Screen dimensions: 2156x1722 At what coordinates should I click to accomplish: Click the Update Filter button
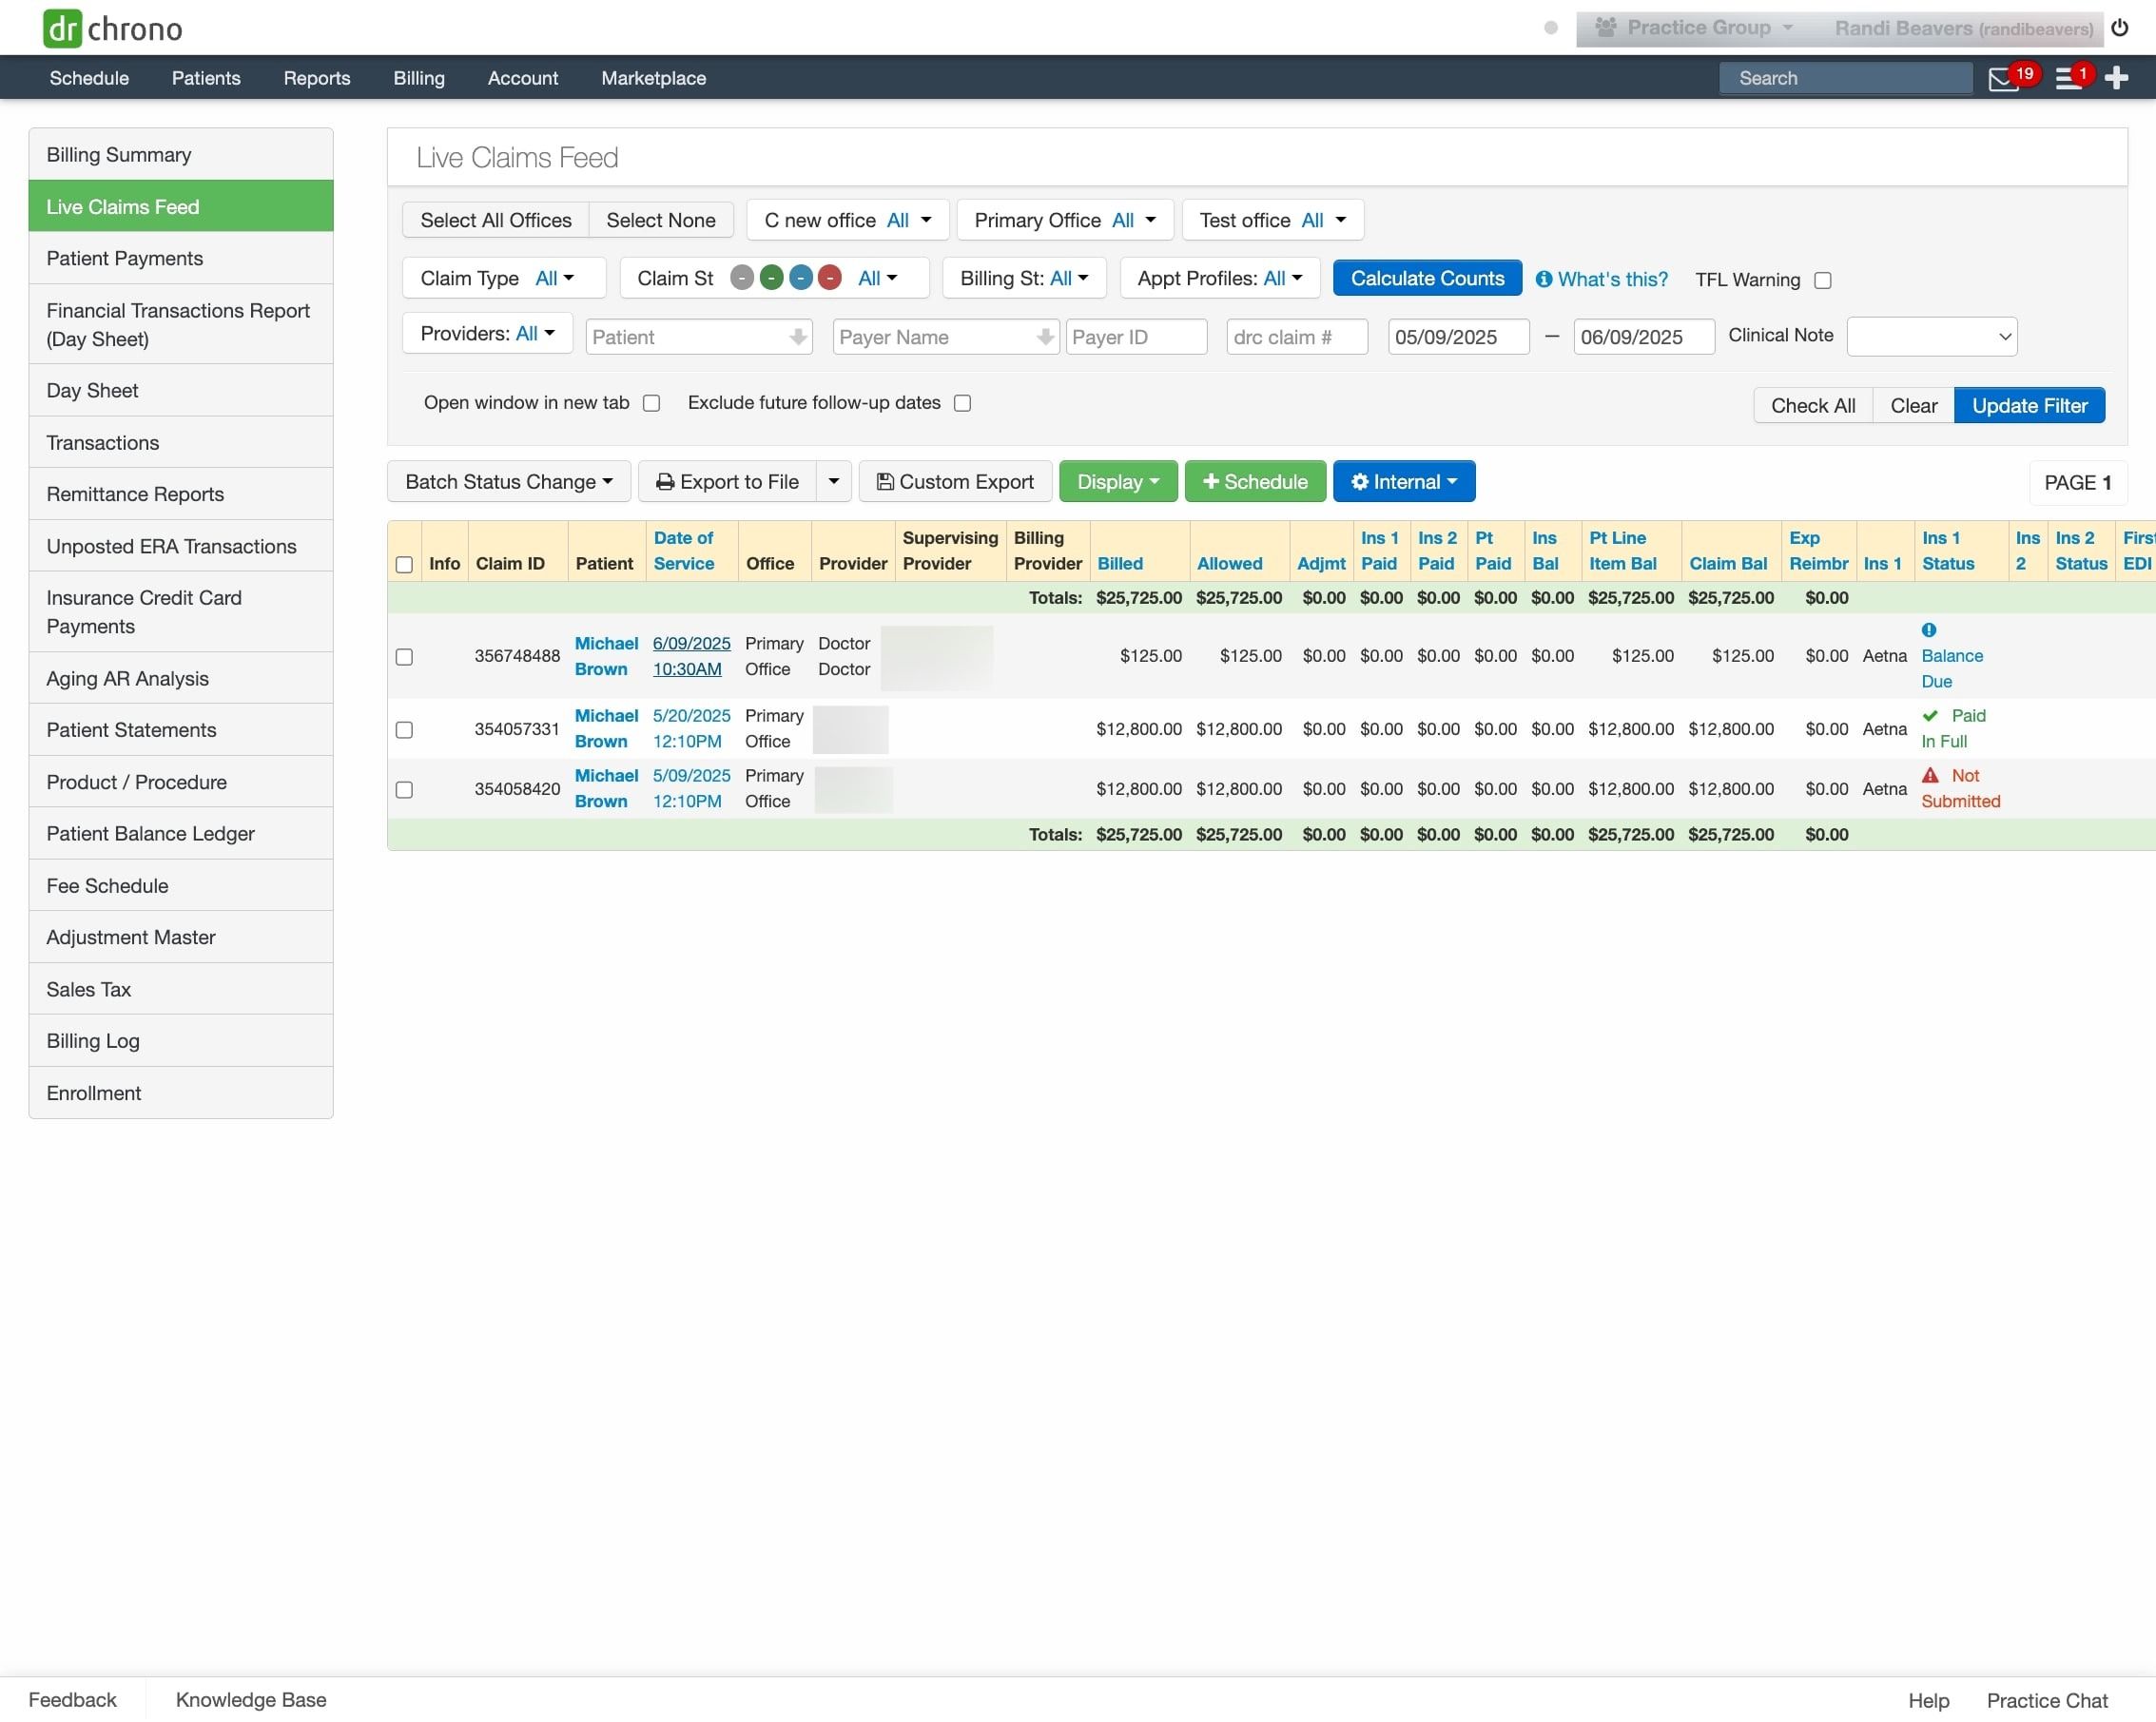[2029, 405]
